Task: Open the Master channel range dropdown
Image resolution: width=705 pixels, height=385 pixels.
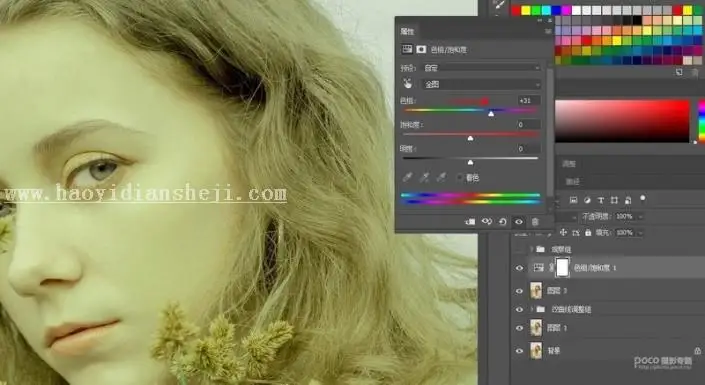Action: pyautogui.click(x=481, y=84)
